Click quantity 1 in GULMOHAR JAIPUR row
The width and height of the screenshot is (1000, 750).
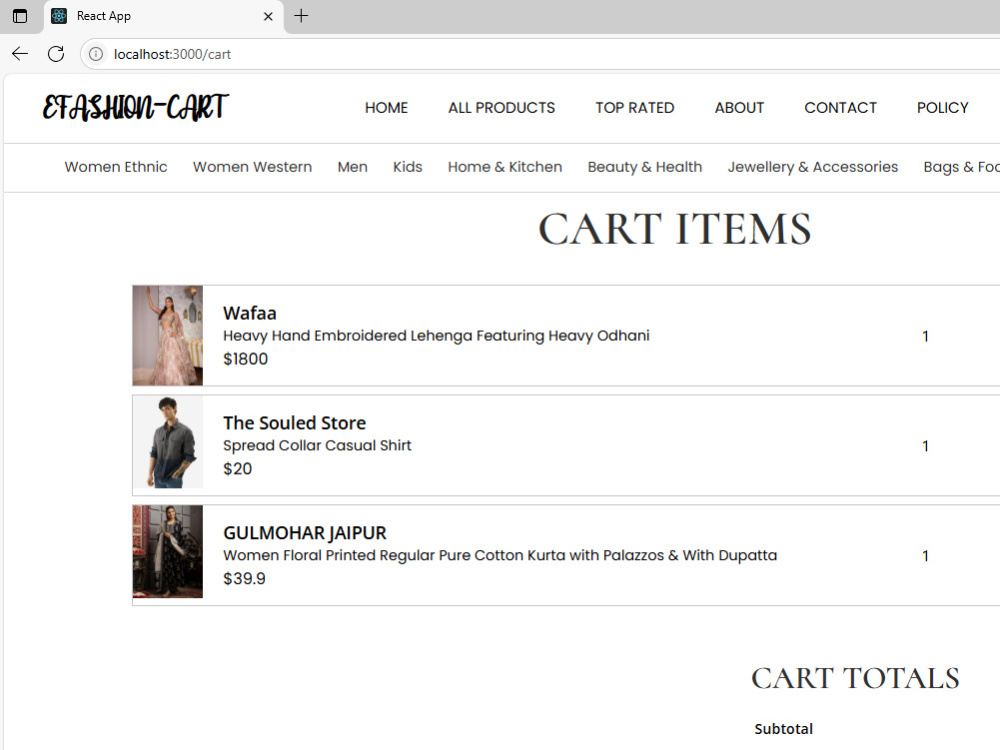pyautogui.click(x=925, y=555)
